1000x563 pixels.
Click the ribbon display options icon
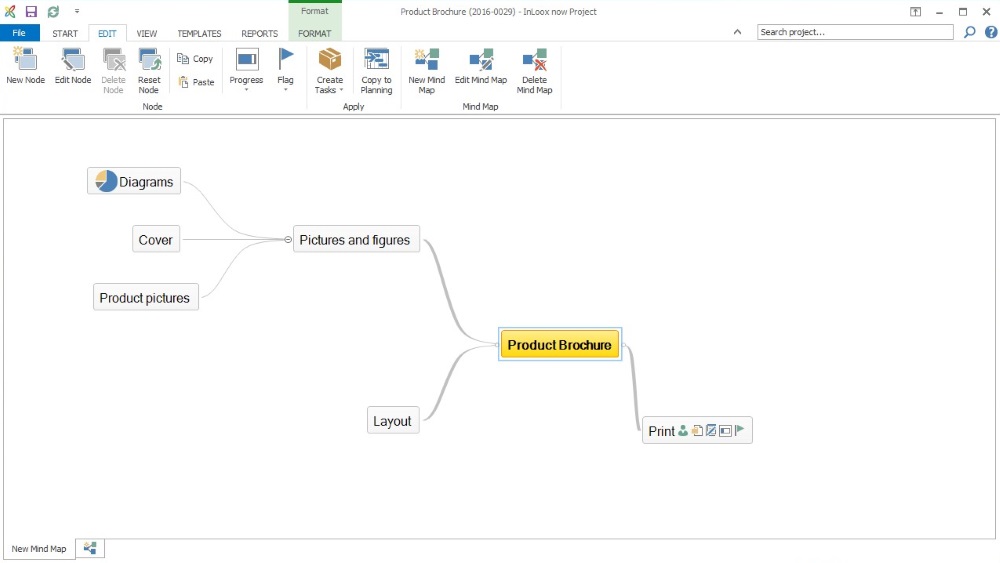tap(915, 11)
